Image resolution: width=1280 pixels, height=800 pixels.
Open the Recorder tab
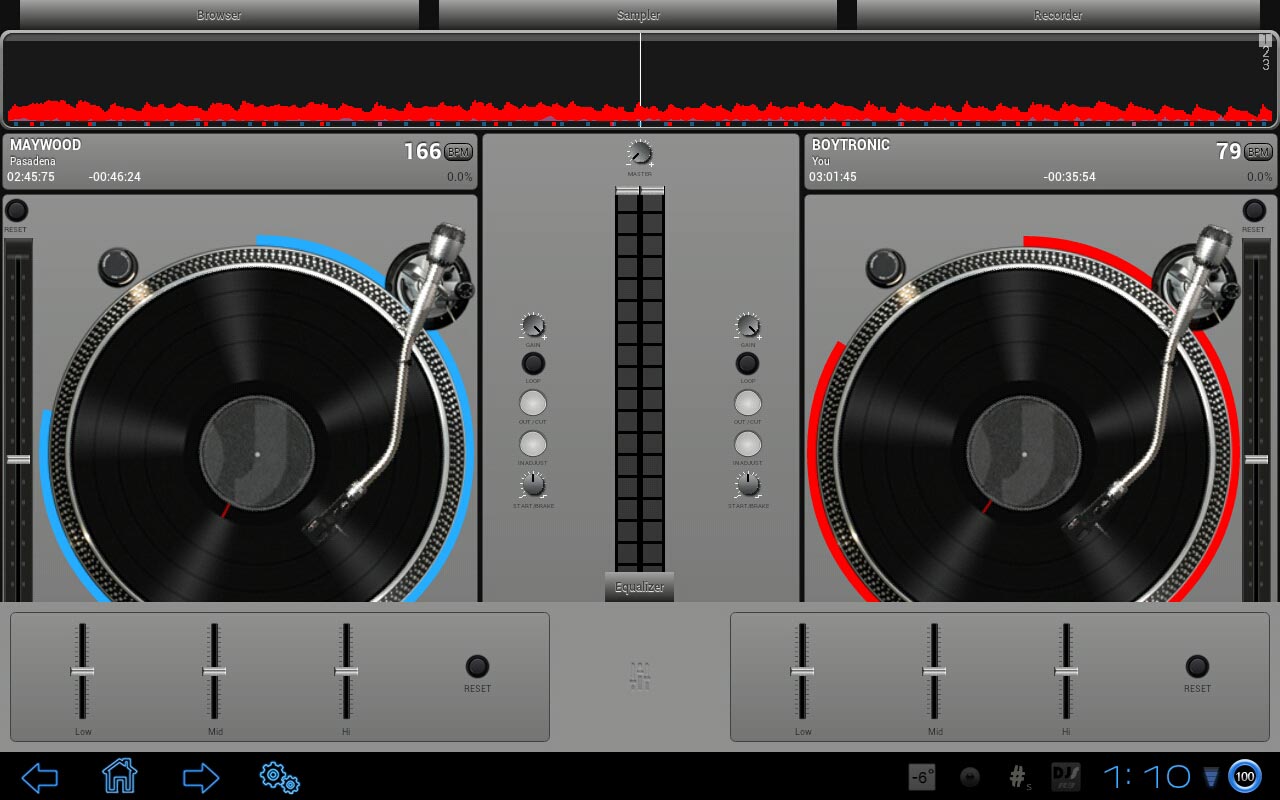click(1058, 14)
